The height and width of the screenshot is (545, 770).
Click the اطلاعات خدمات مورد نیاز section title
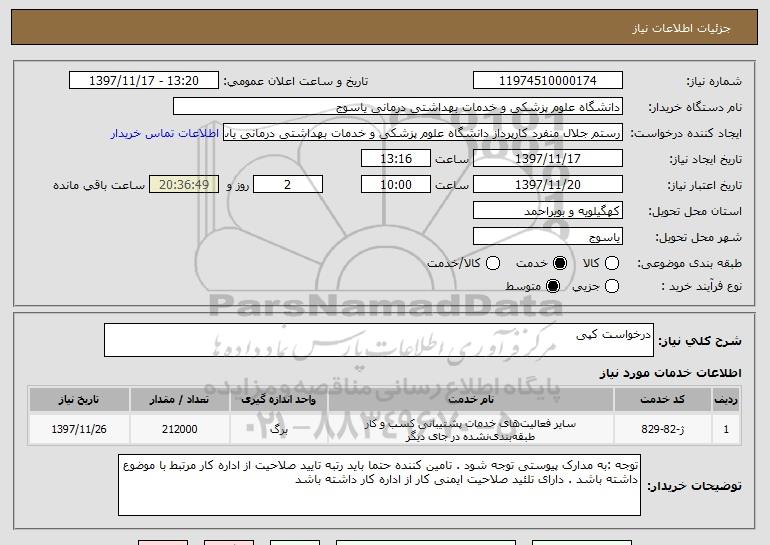tap(670, 373)
